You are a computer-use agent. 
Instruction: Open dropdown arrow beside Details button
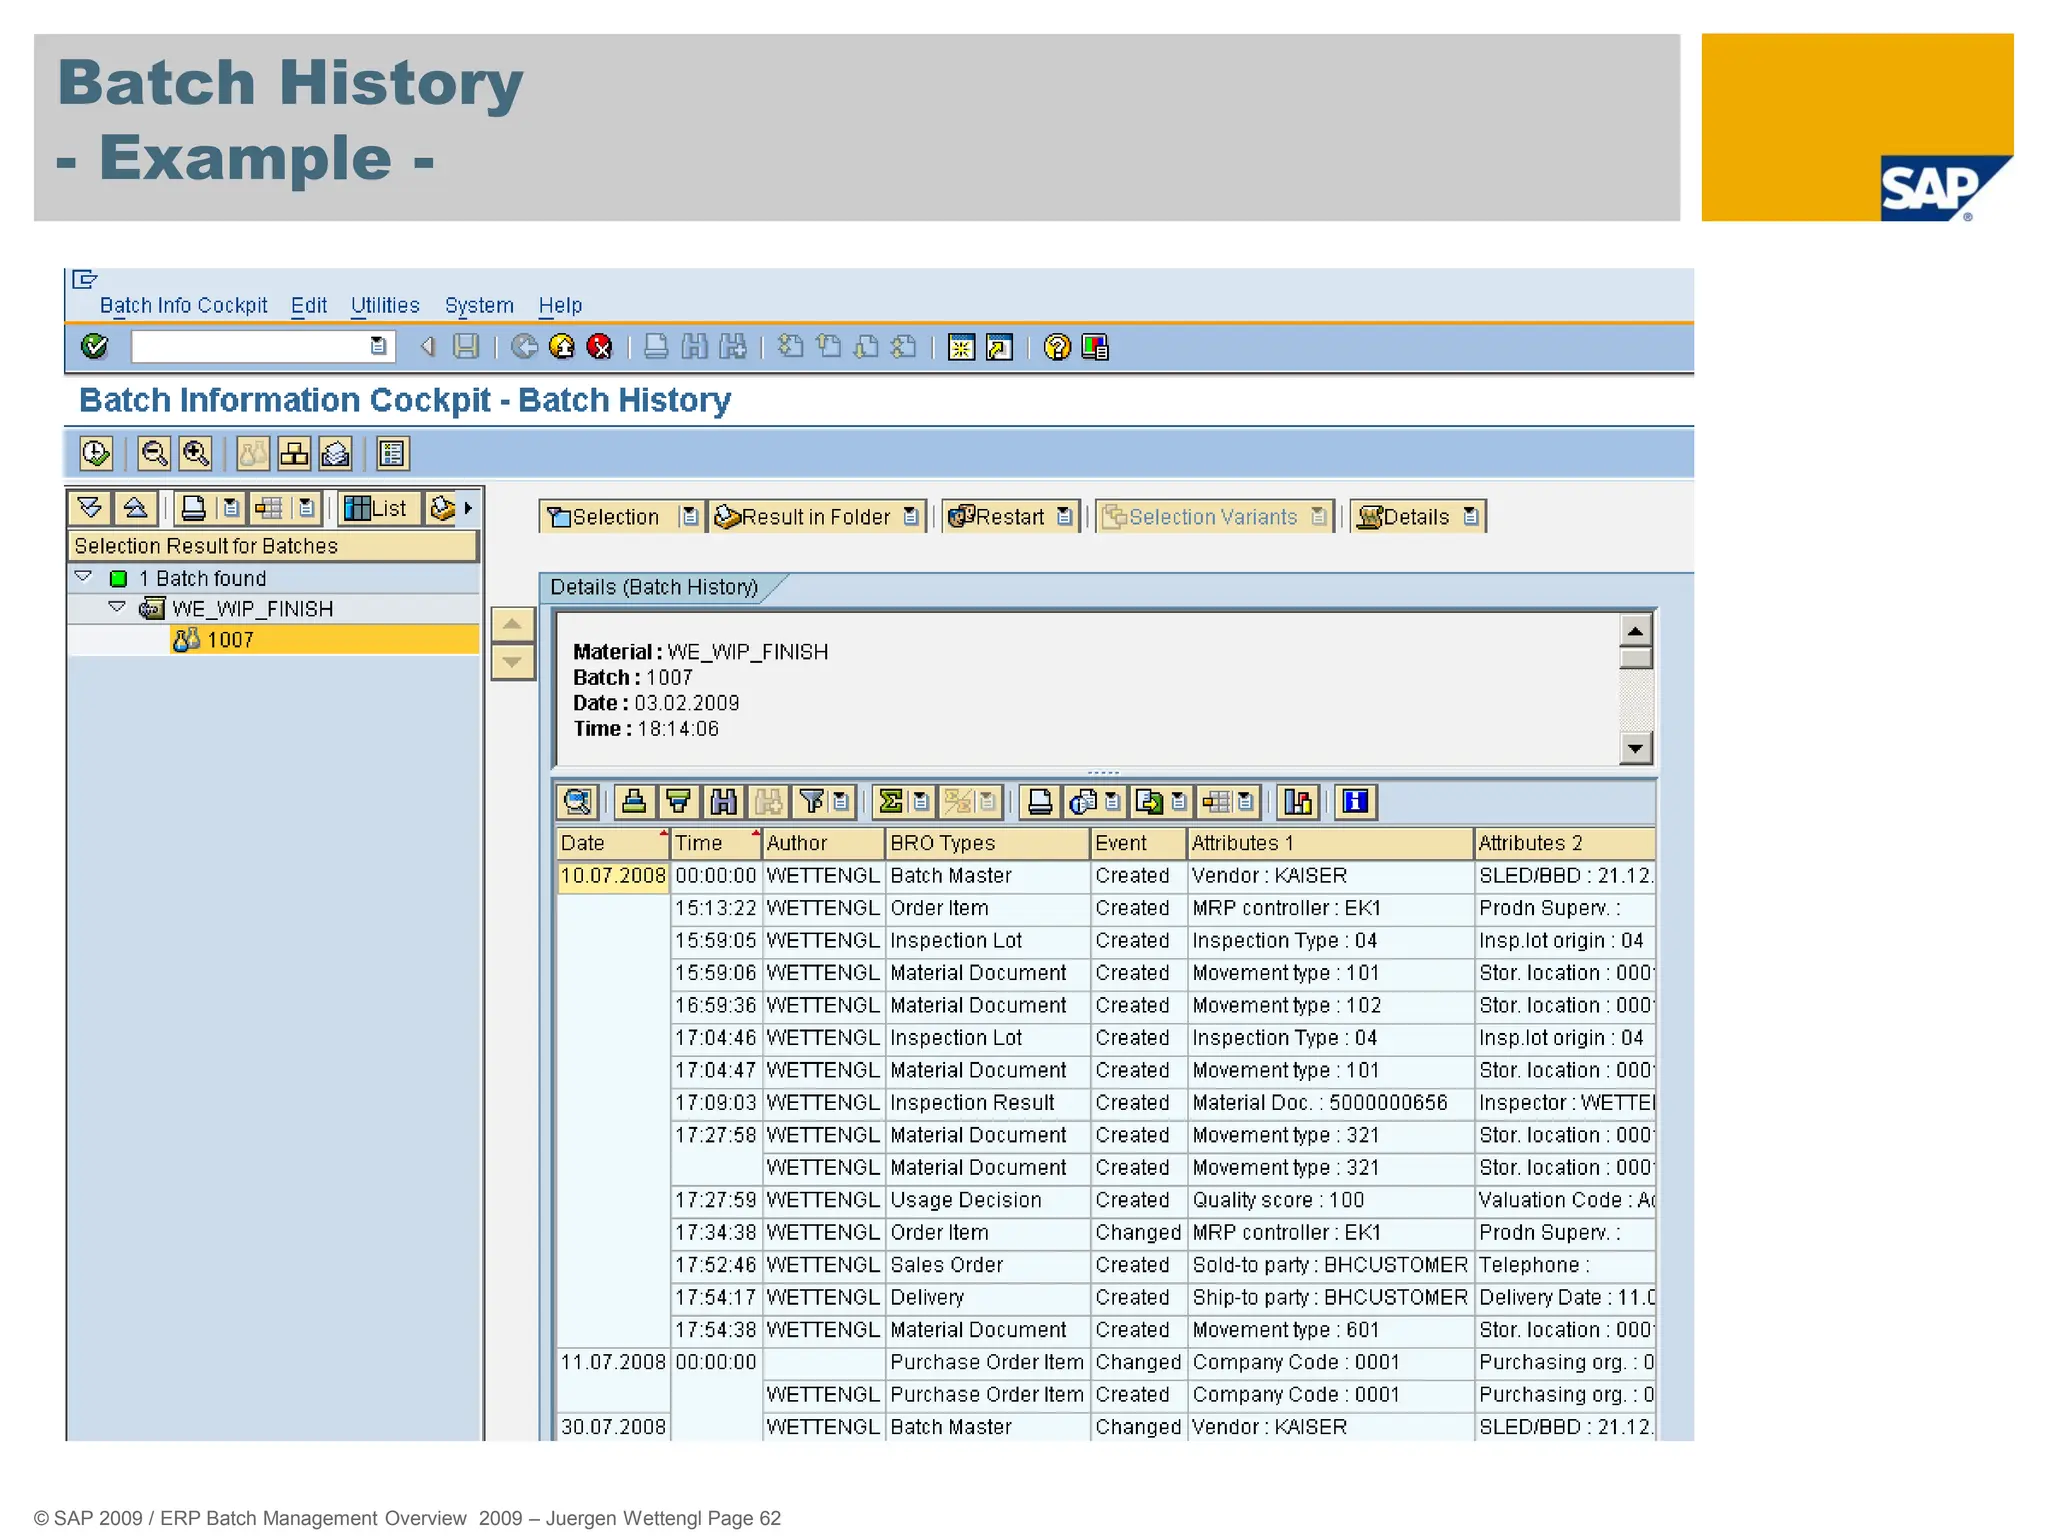coord(1471,516)
